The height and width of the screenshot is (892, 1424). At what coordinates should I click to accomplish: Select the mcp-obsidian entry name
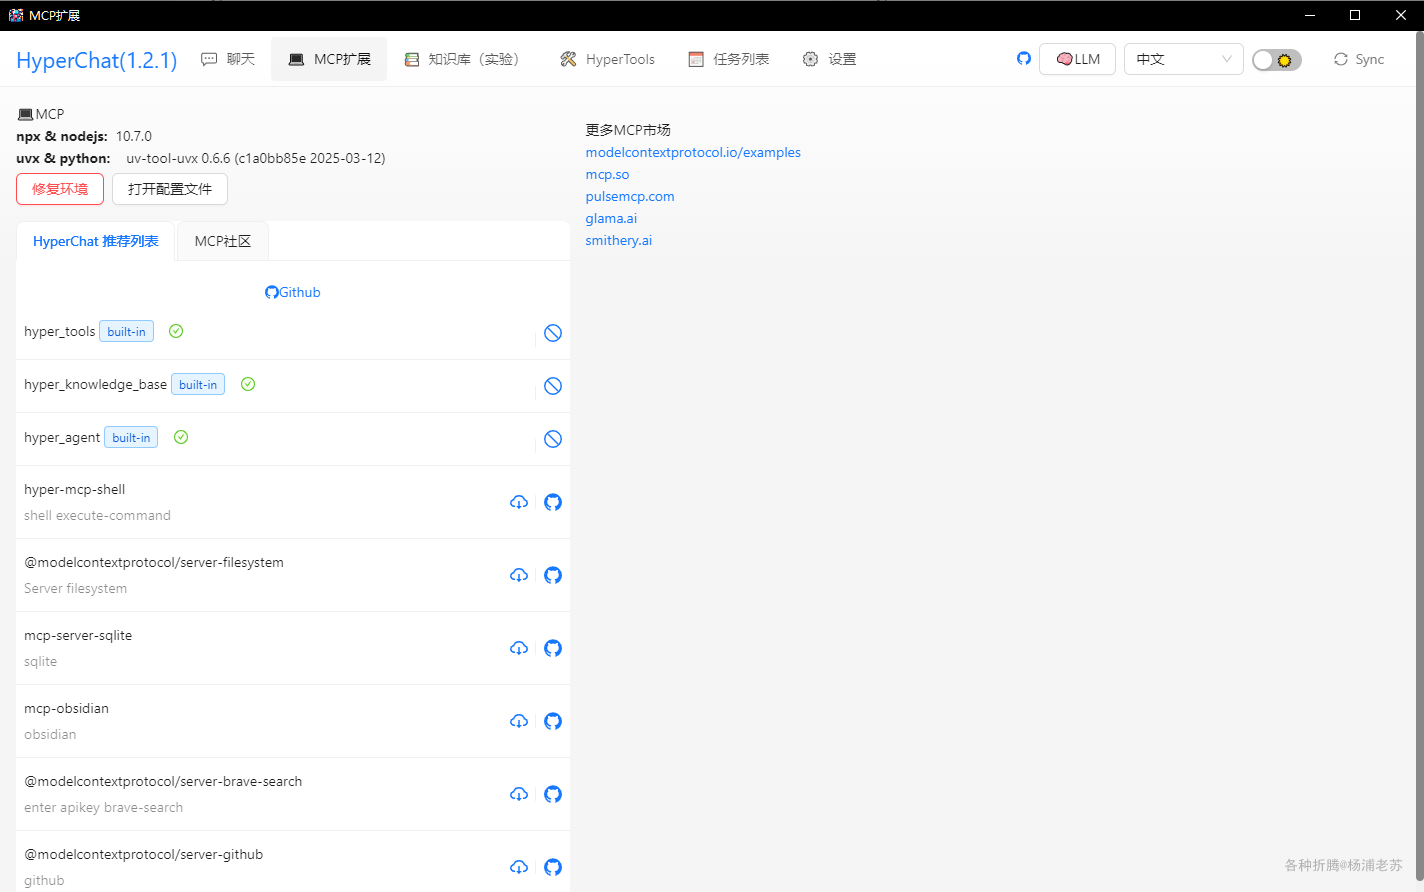66,708
